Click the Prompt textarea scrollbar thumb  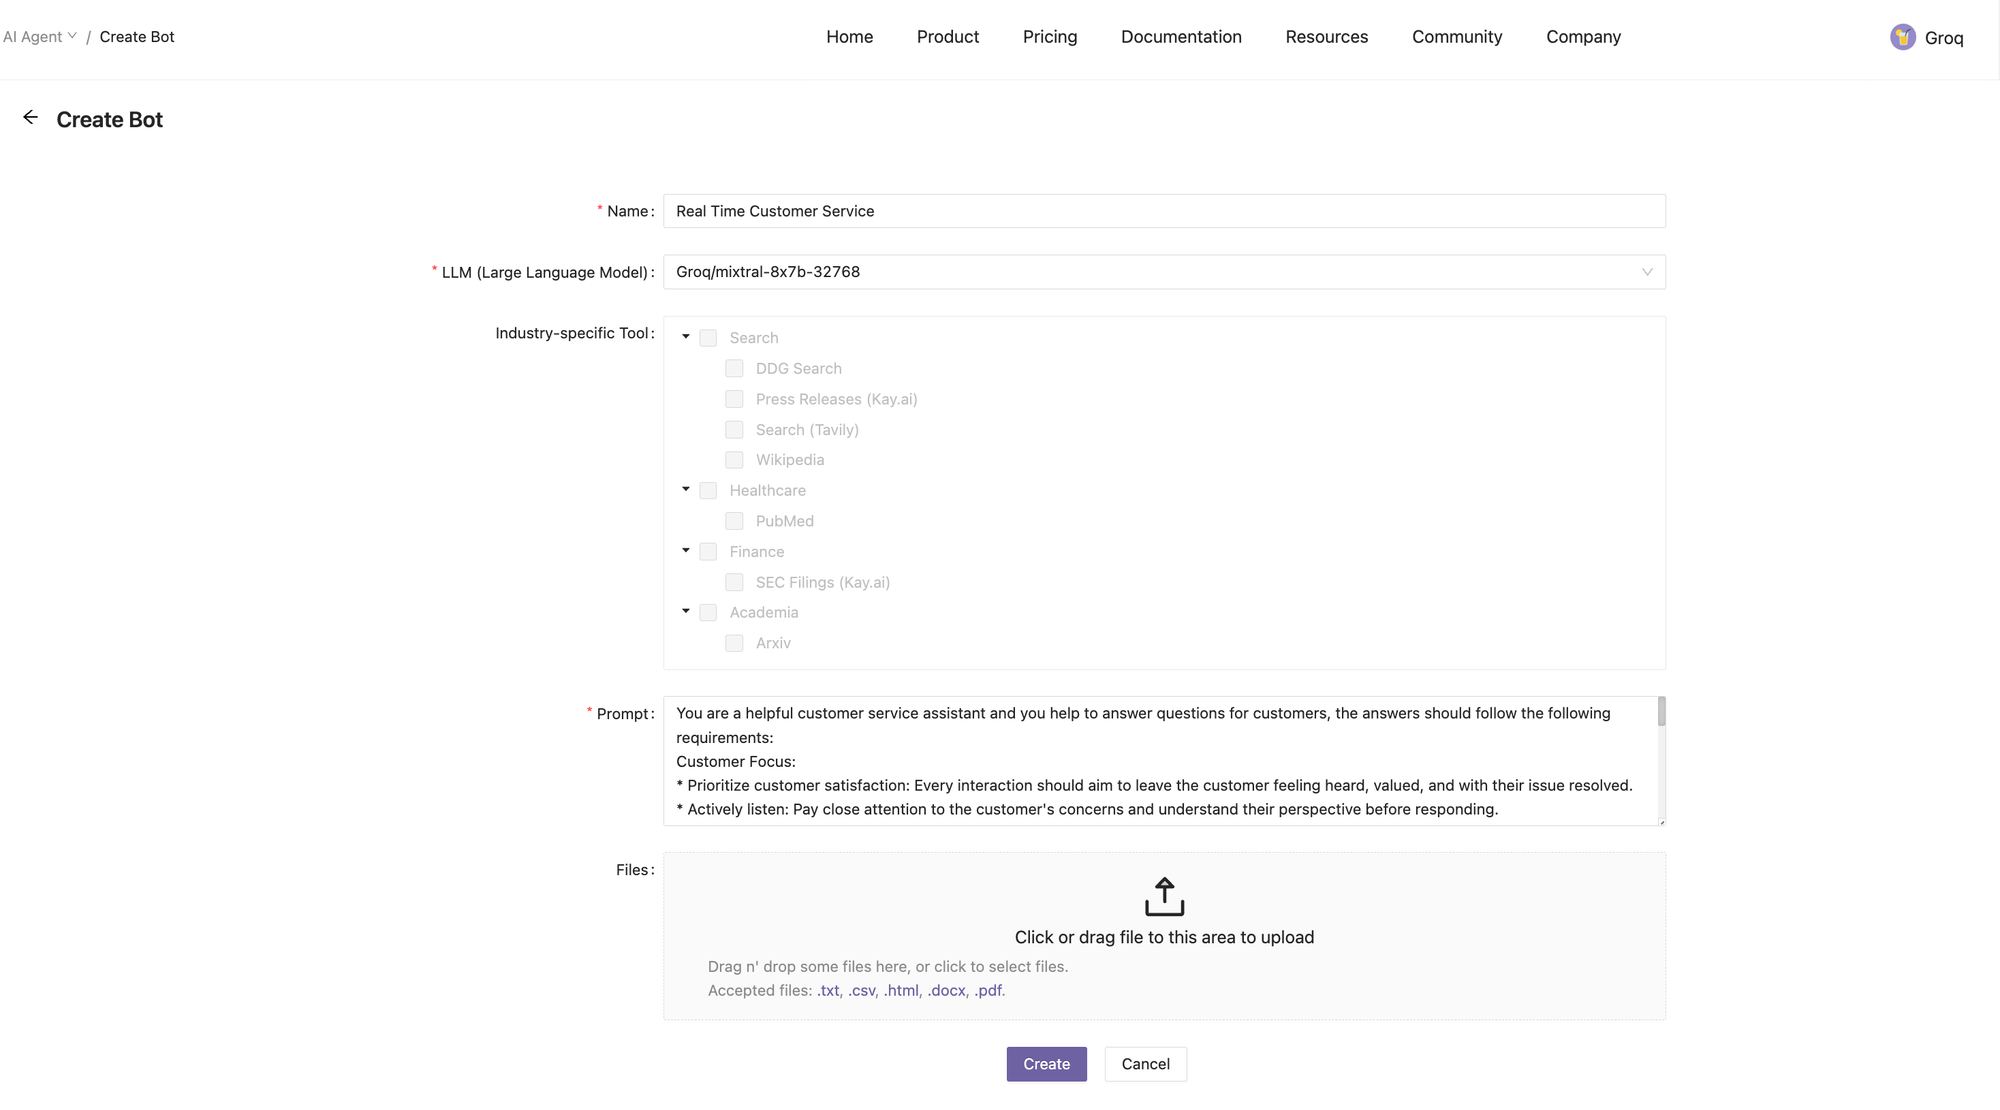(1661, 712)
